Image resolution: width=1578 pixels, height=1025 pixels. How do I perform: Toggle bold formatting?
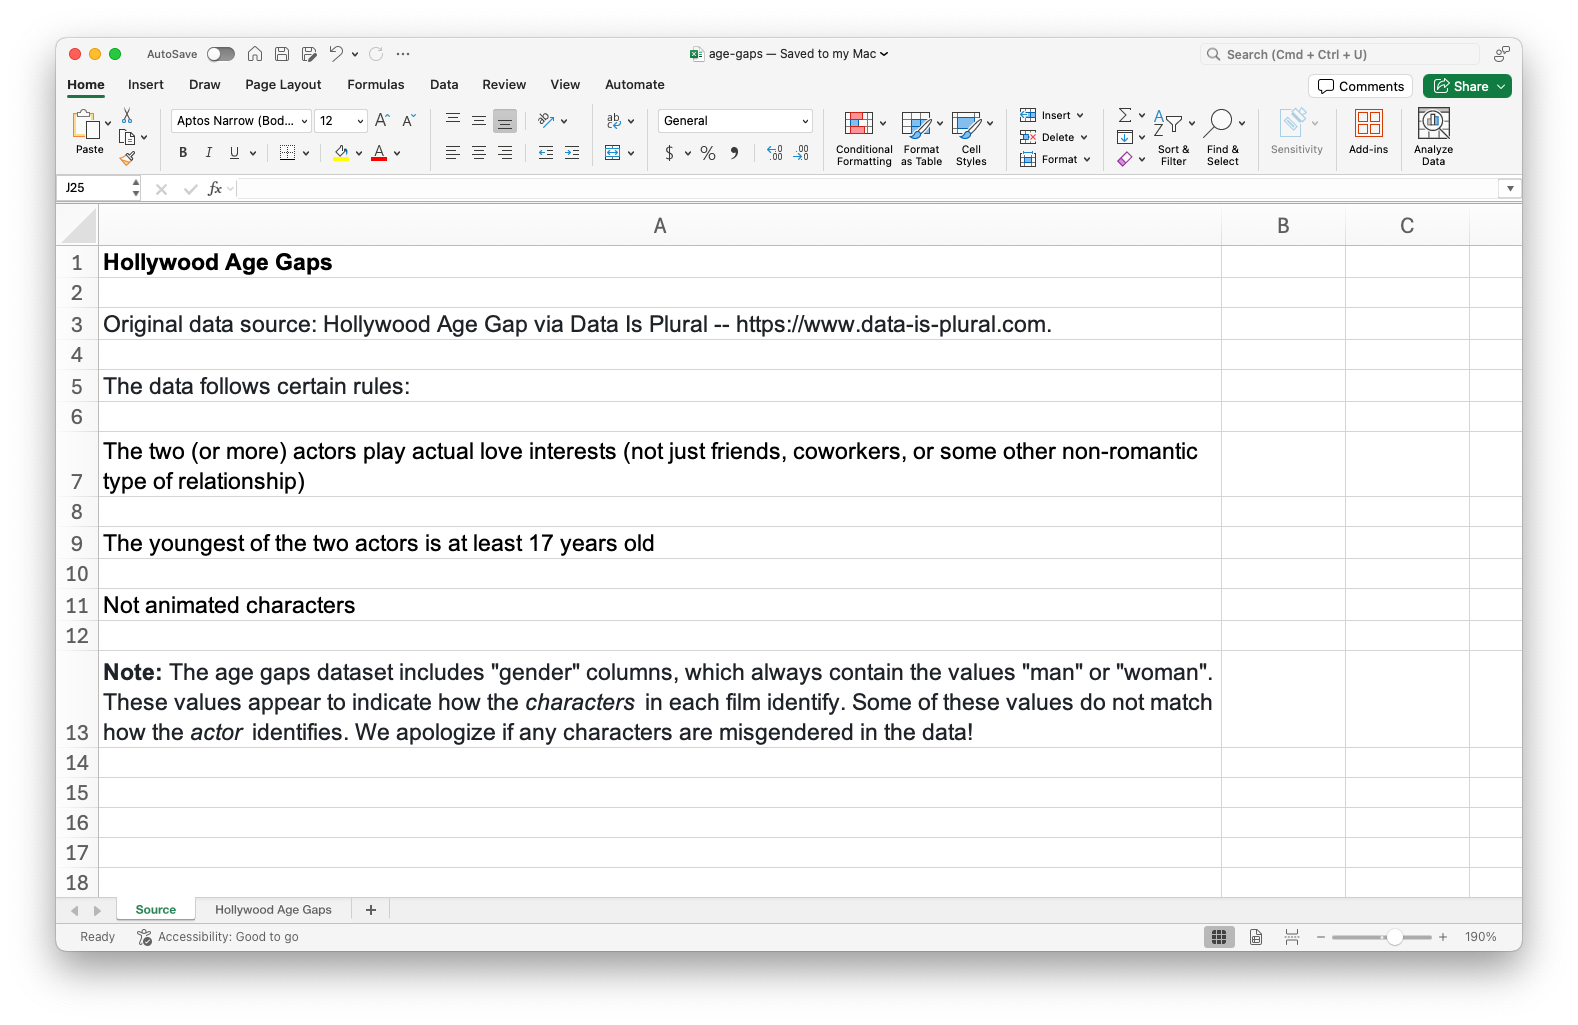(183, 153)
